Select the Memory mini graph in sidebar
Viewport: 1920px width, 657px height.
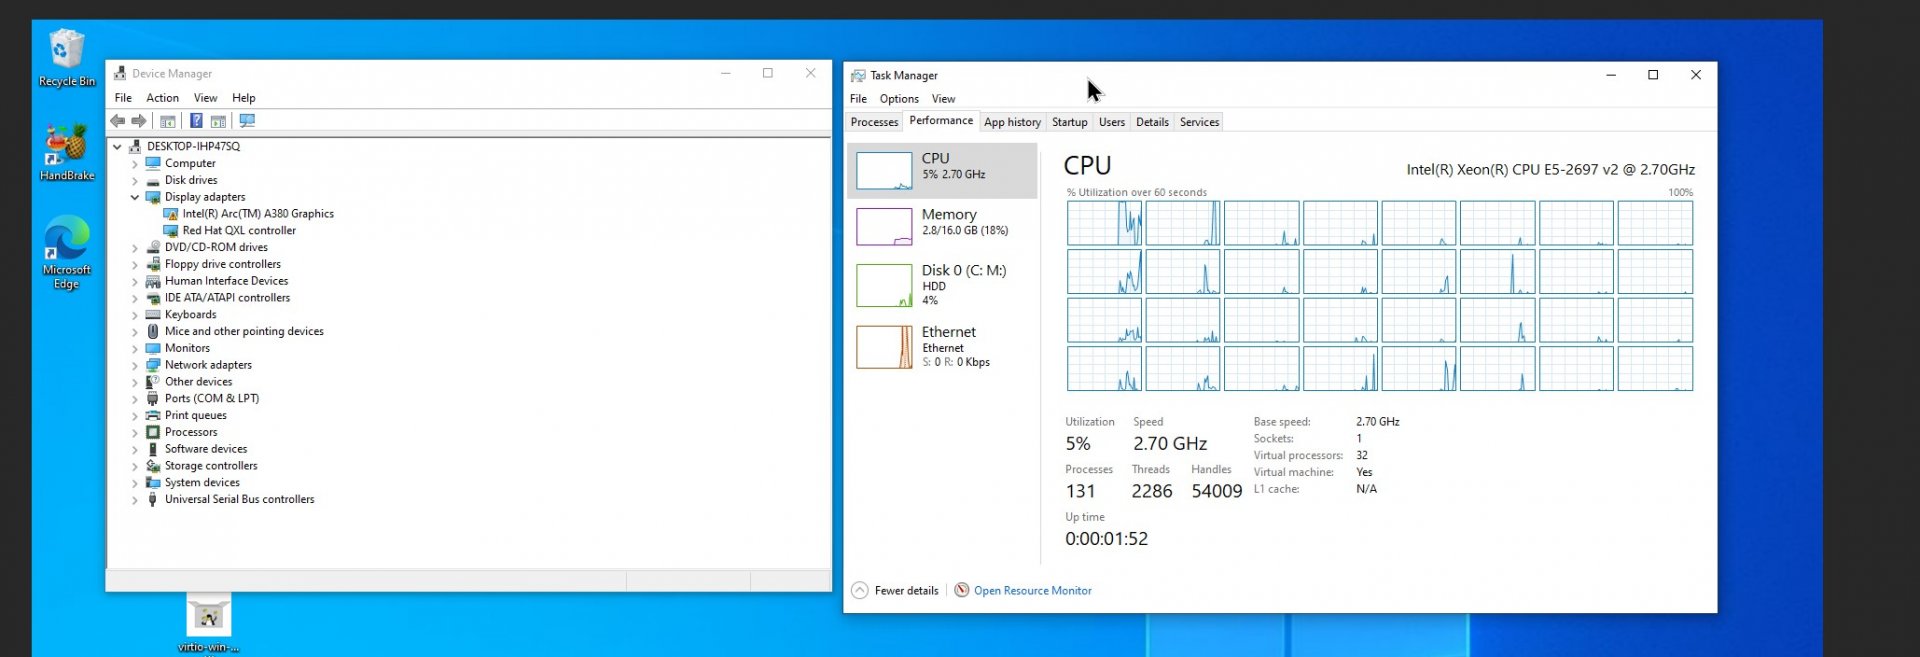(x=884, y=227)
